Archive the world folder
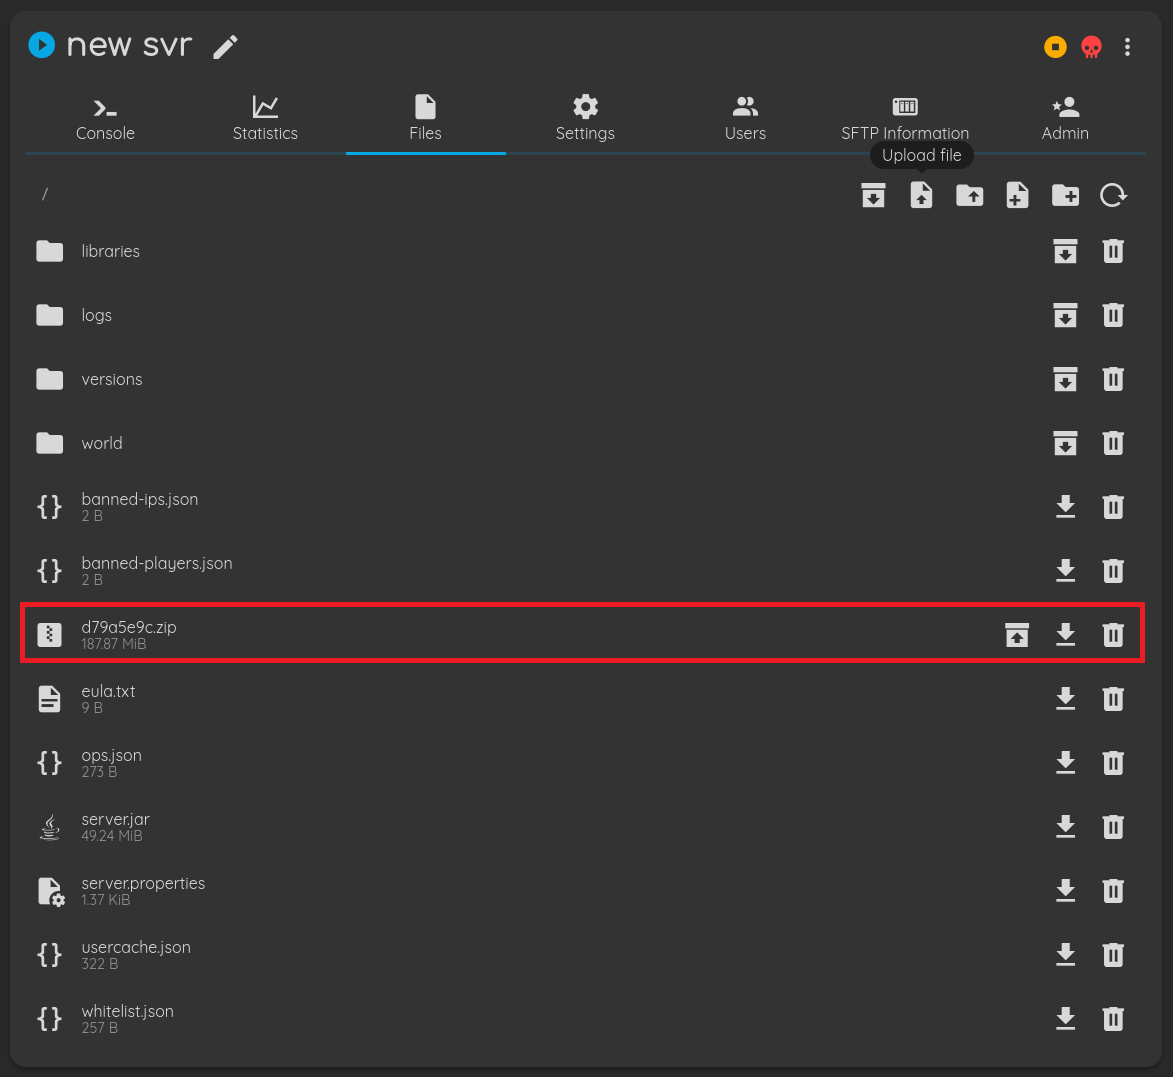 coord(1065,443)
